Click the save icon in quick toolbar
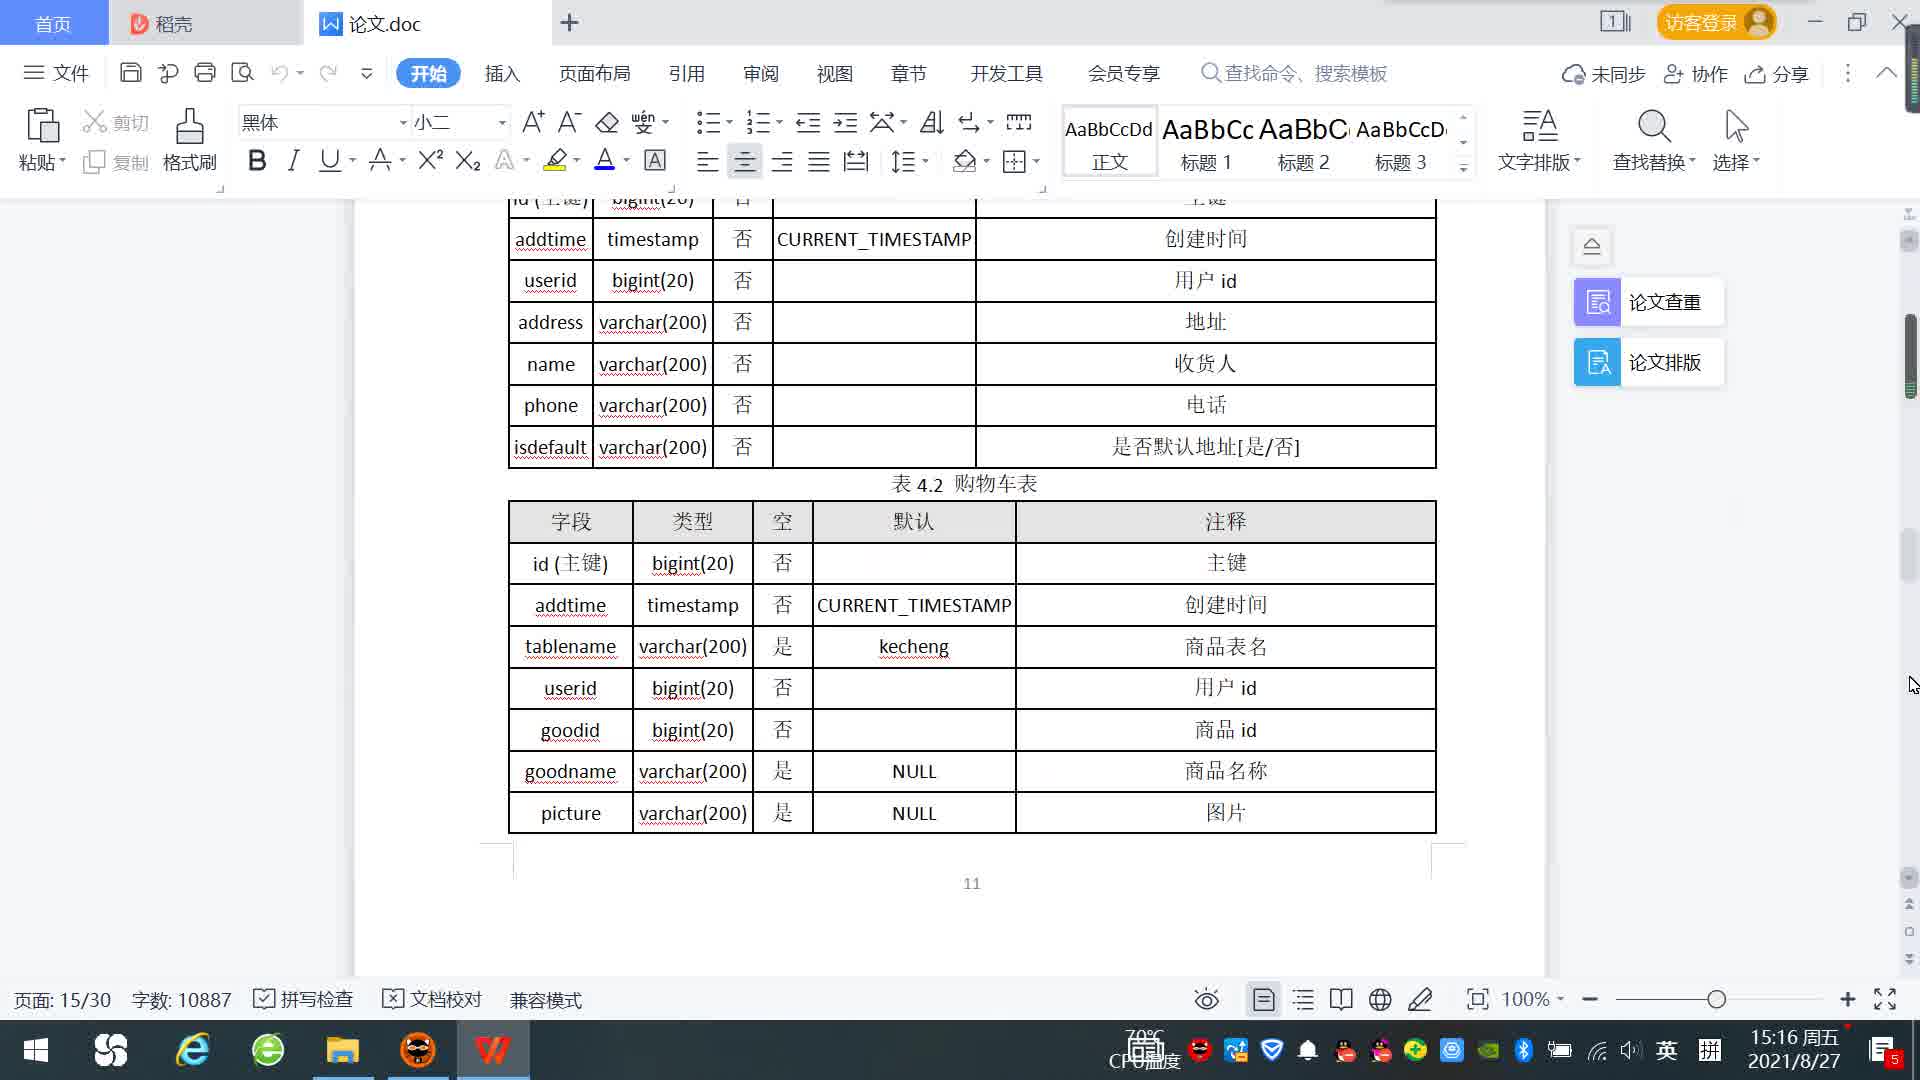1920x1080 pixels. click(130, 73)
